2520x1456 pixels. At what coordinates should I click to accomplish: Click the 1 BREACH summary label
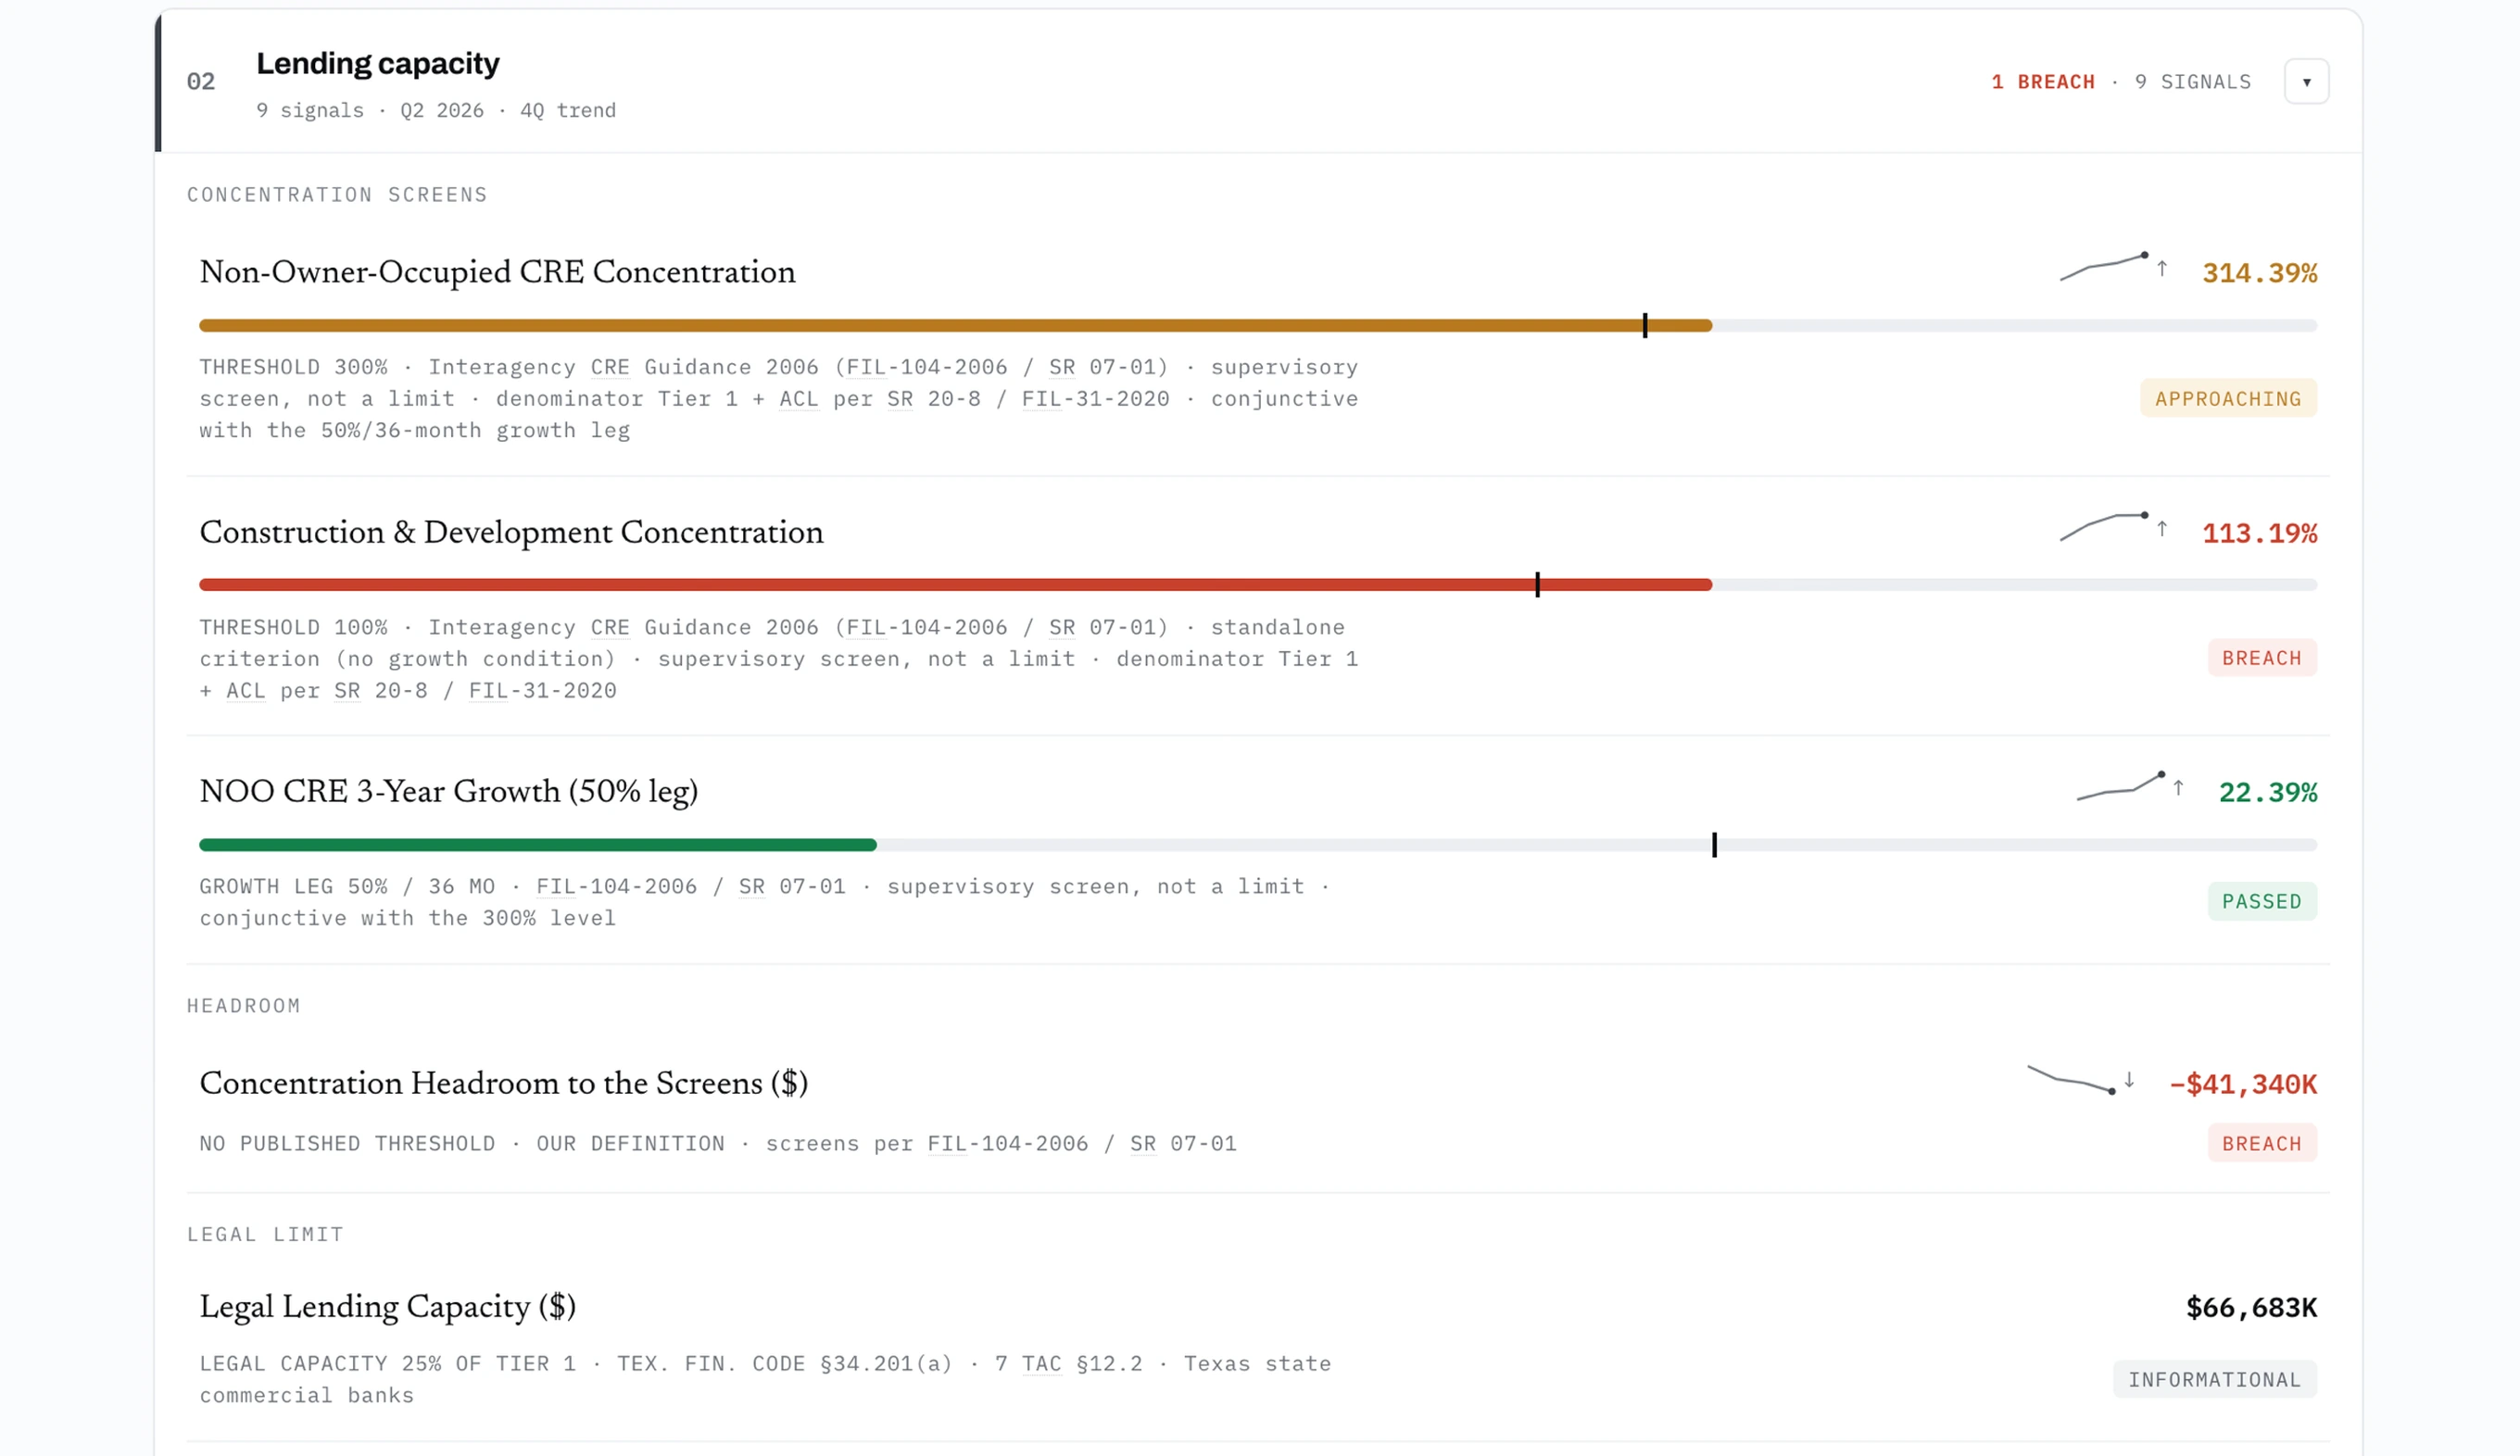click(x=2042, y=82)
